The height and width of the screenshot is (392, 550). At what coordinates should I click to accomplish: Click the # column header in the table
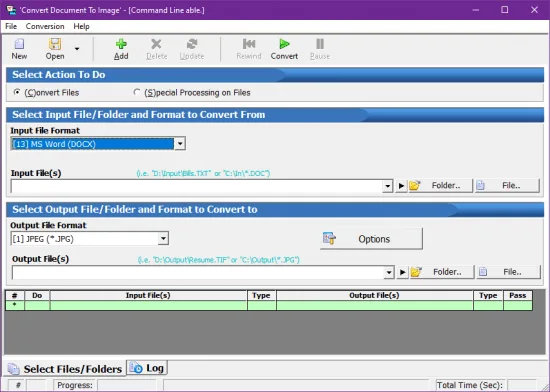tap(15, 295)
